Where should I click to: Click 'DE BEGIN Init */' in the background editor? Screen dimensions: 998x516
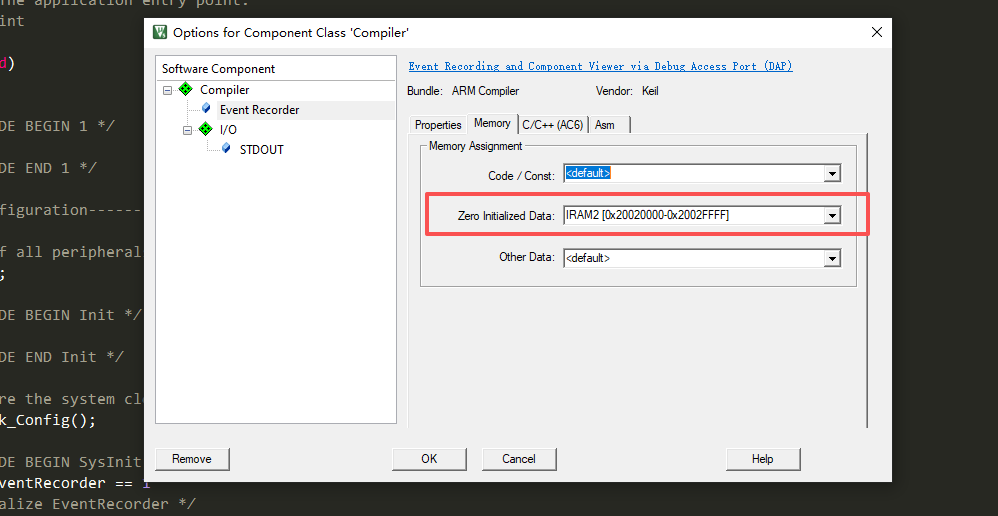point(71,315)
